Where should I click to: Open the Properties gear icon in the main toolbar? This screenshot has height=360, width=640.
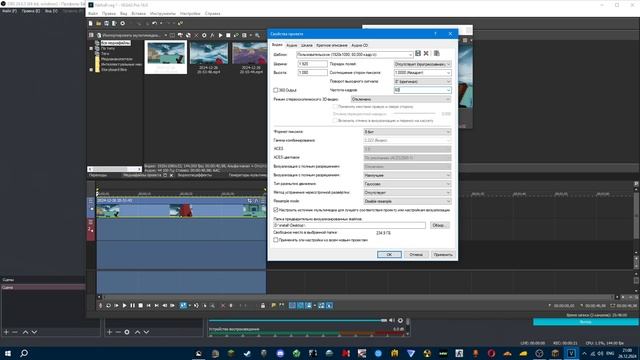(x=122, y=24)
